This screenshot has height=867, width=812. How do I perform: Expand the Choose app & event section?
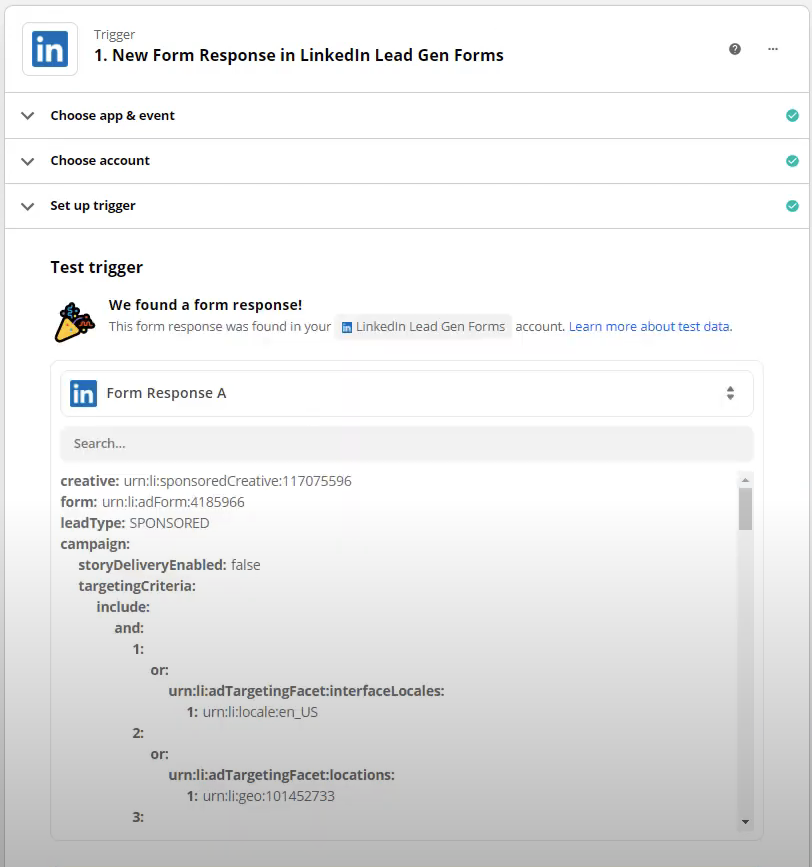pyautogui.click(x=407, y=116)
